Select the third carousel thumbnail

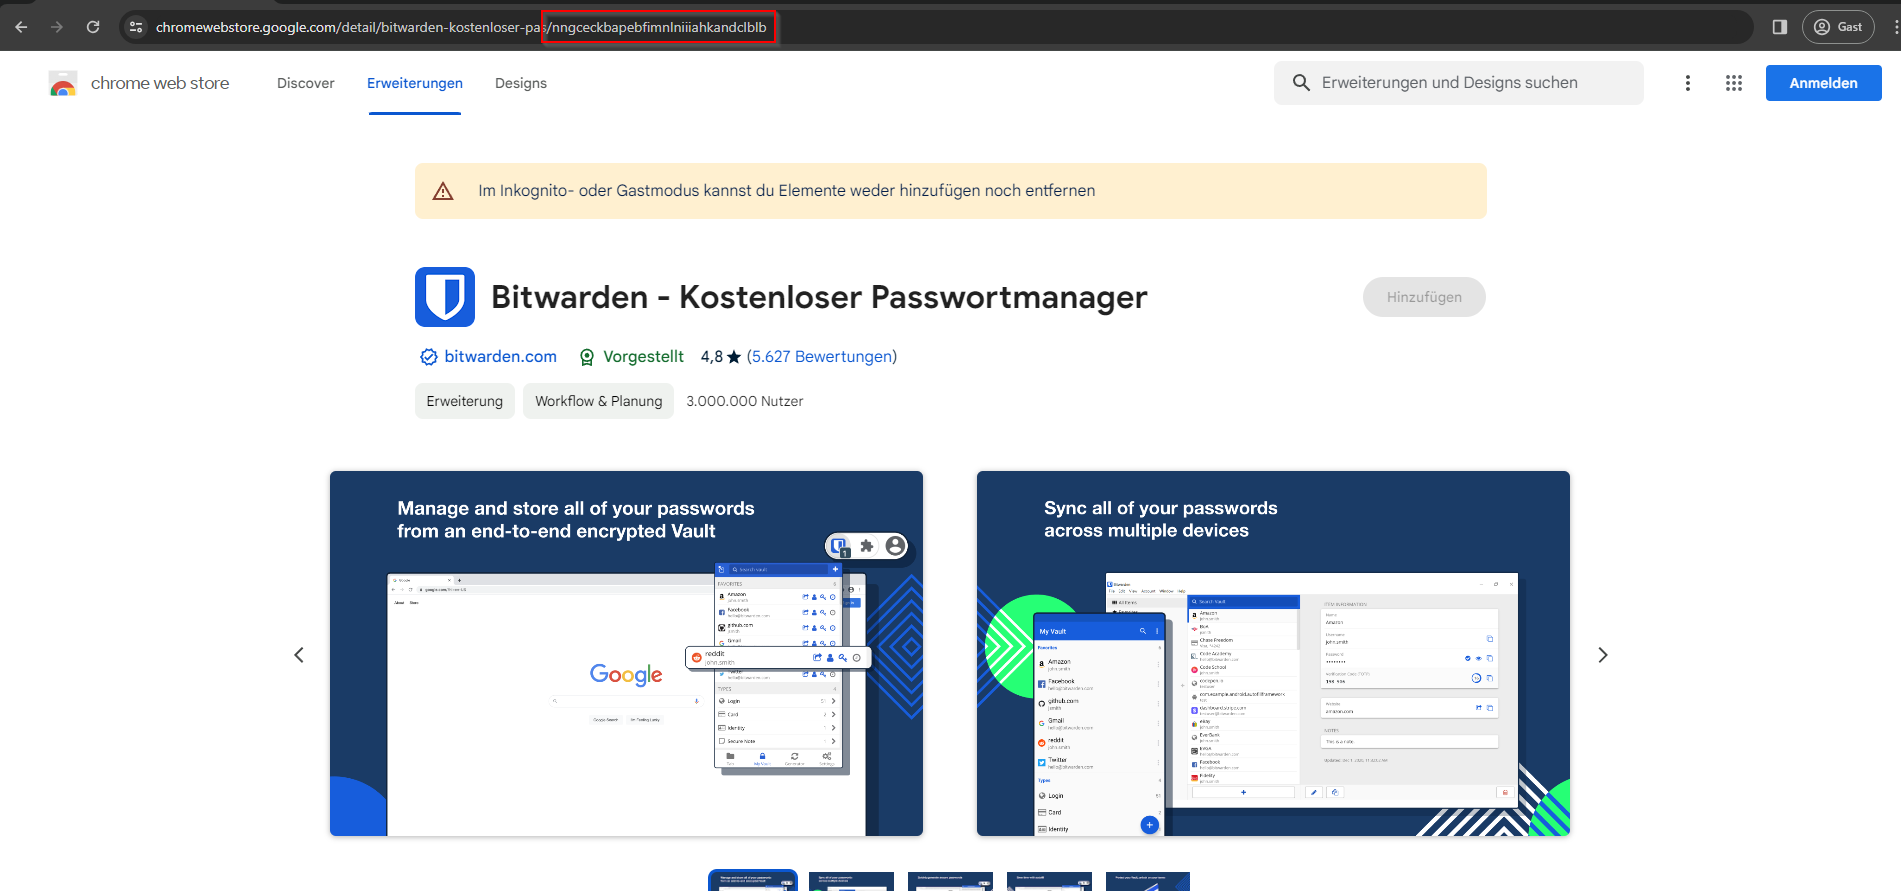950,881
